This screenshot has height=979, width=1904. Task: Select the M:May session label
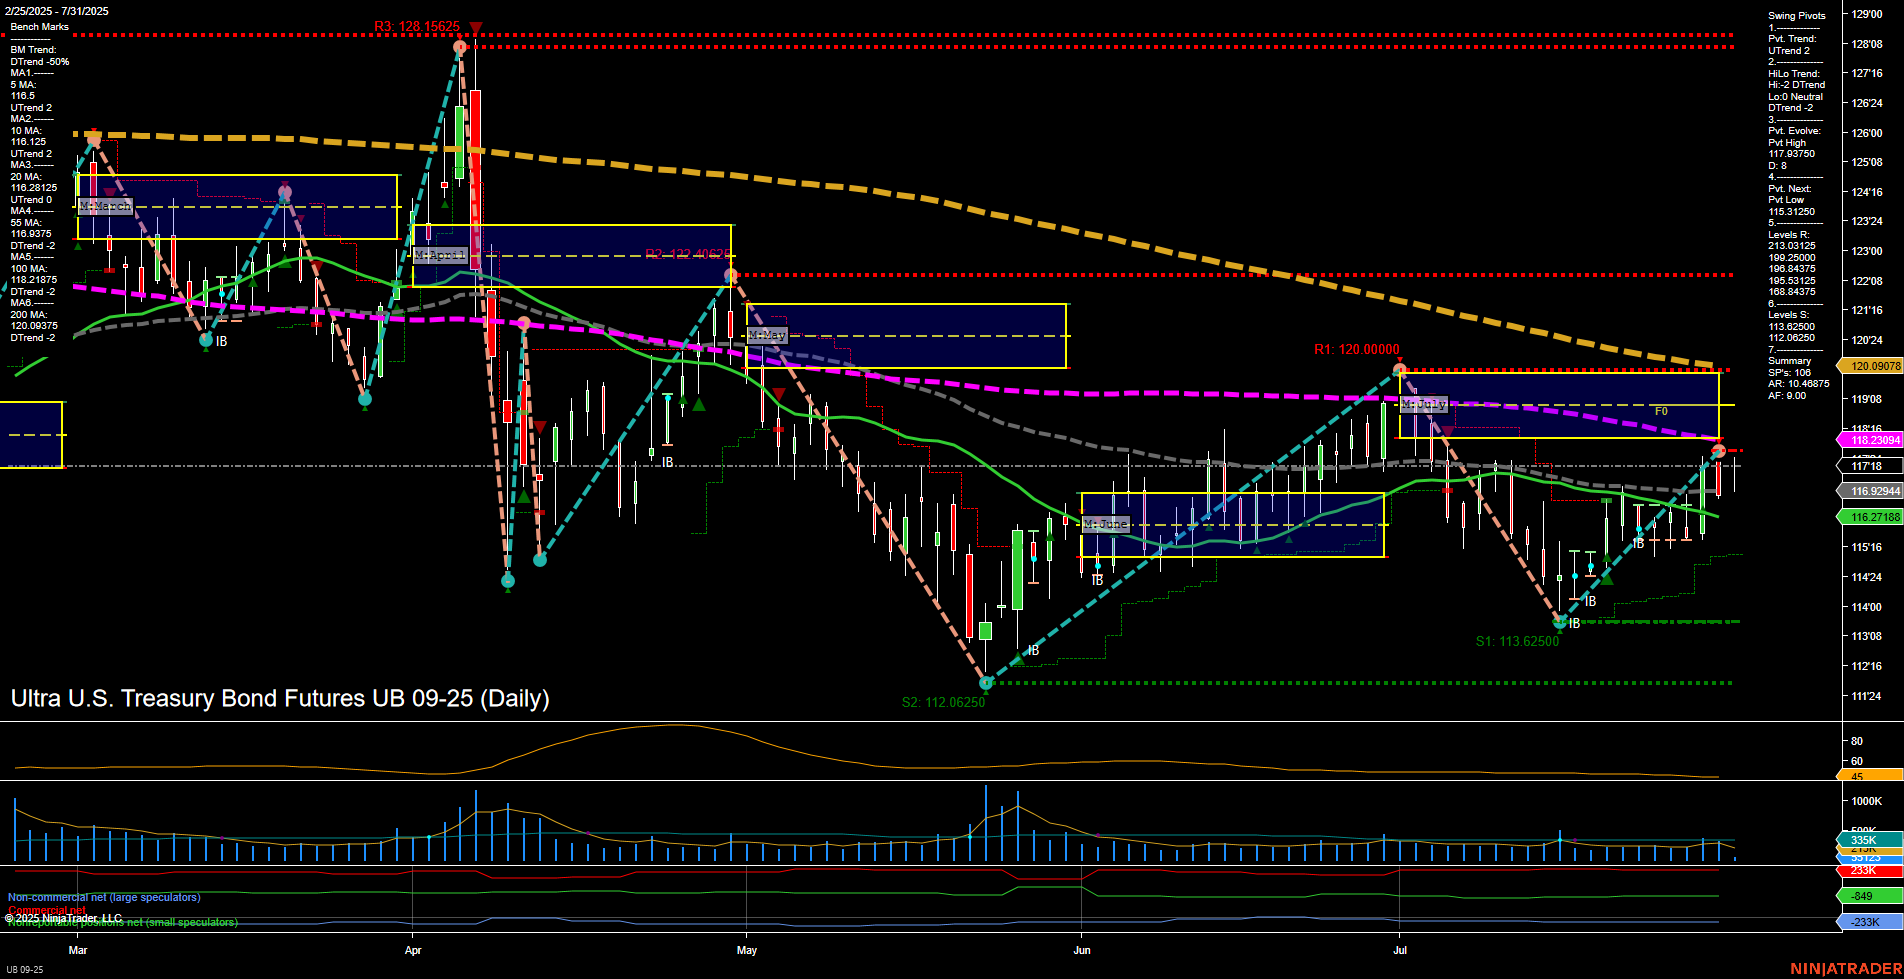point(767,335)
